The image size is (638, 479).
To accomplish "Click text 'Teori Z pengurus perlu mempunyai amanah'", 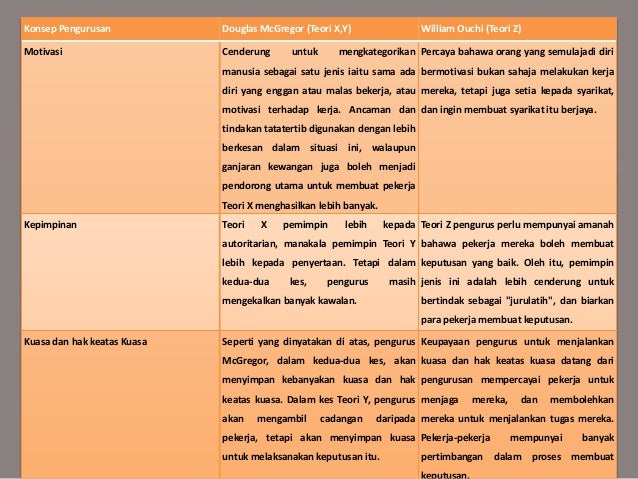I will click(517, 225).
